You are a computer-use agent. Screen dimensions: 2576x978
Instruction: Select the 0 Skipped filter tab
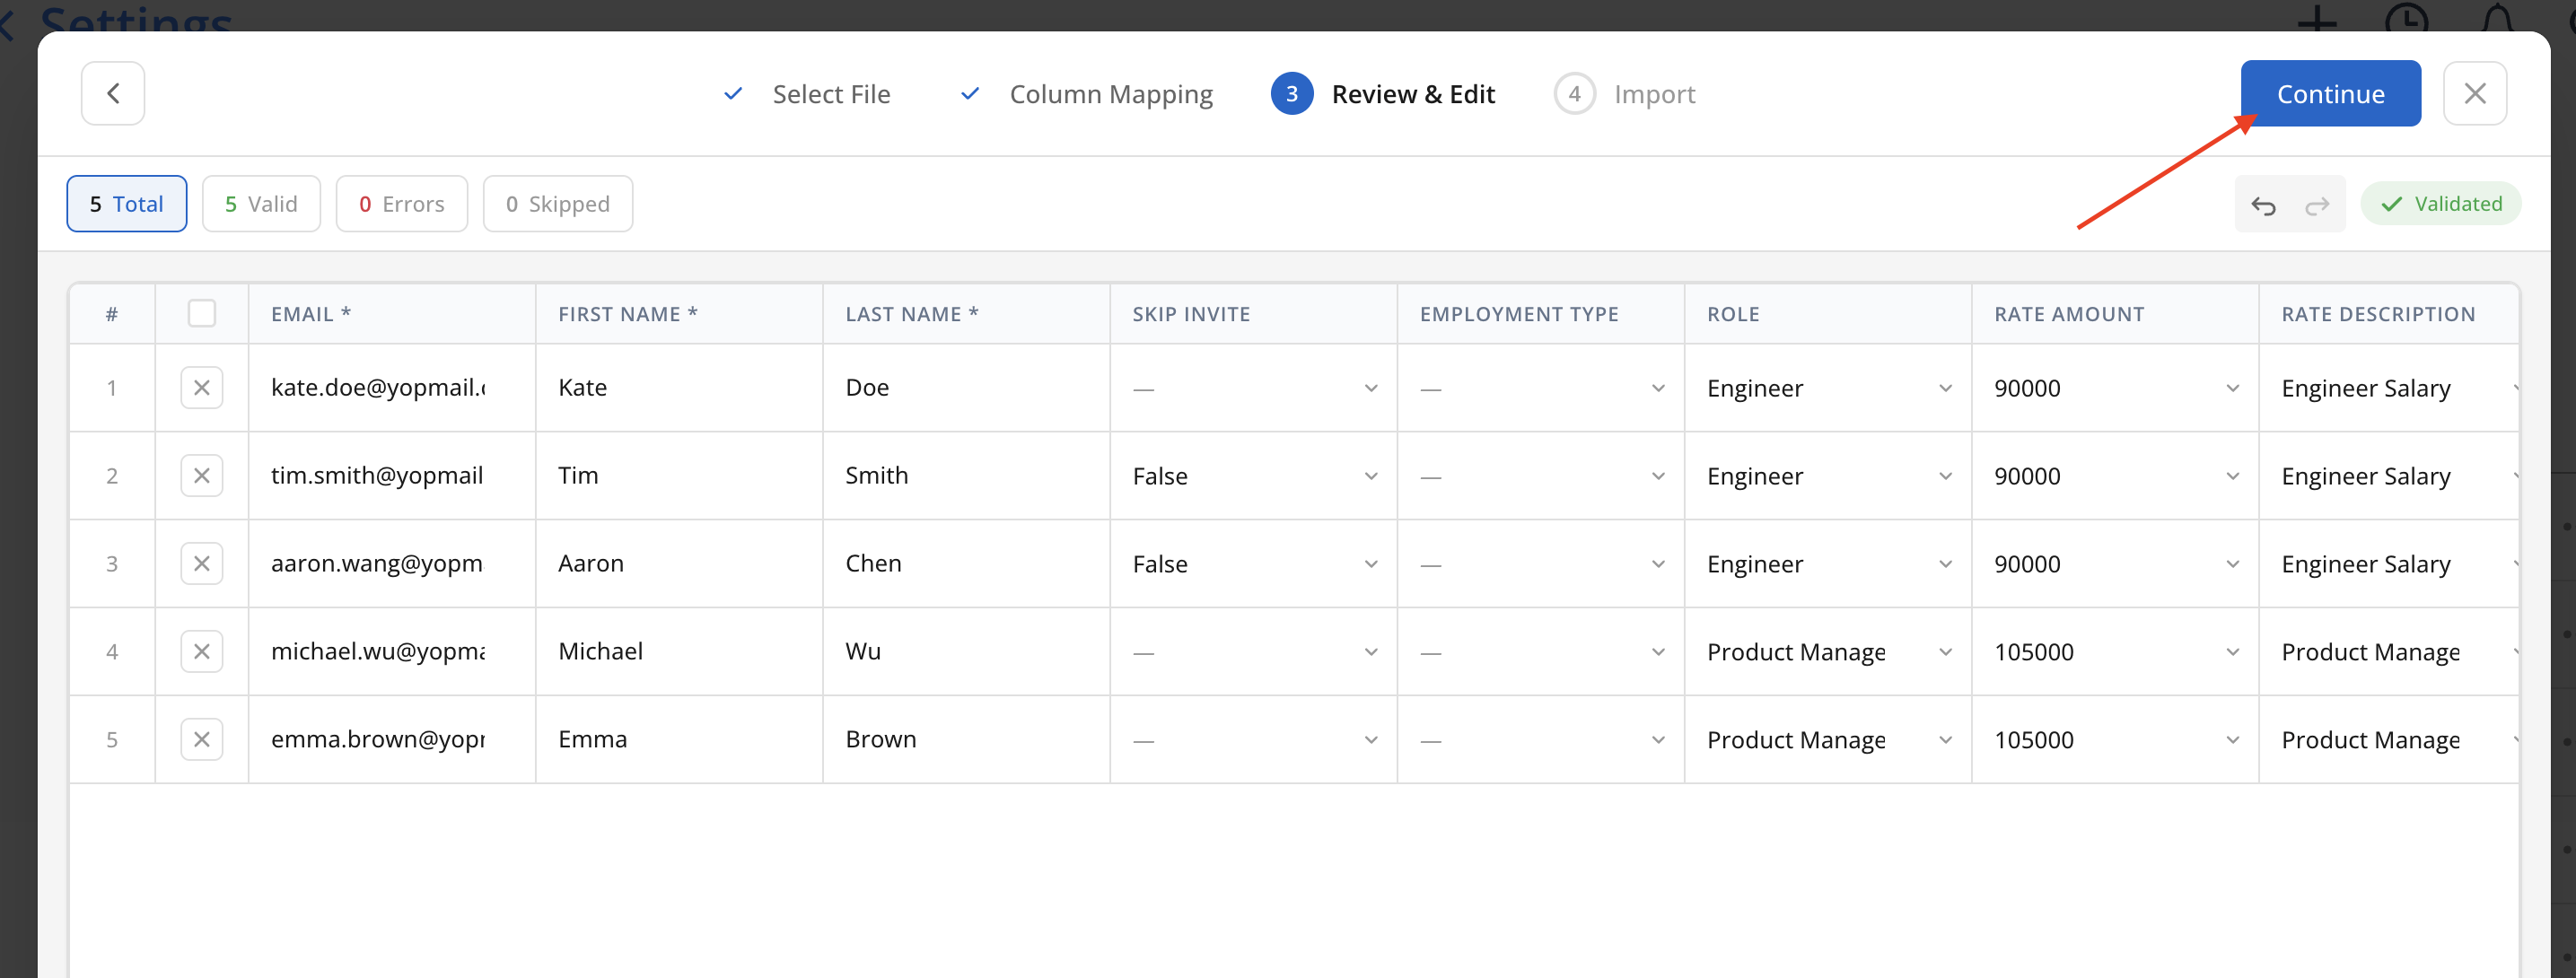pyautogui.click(x=557, y=204)
